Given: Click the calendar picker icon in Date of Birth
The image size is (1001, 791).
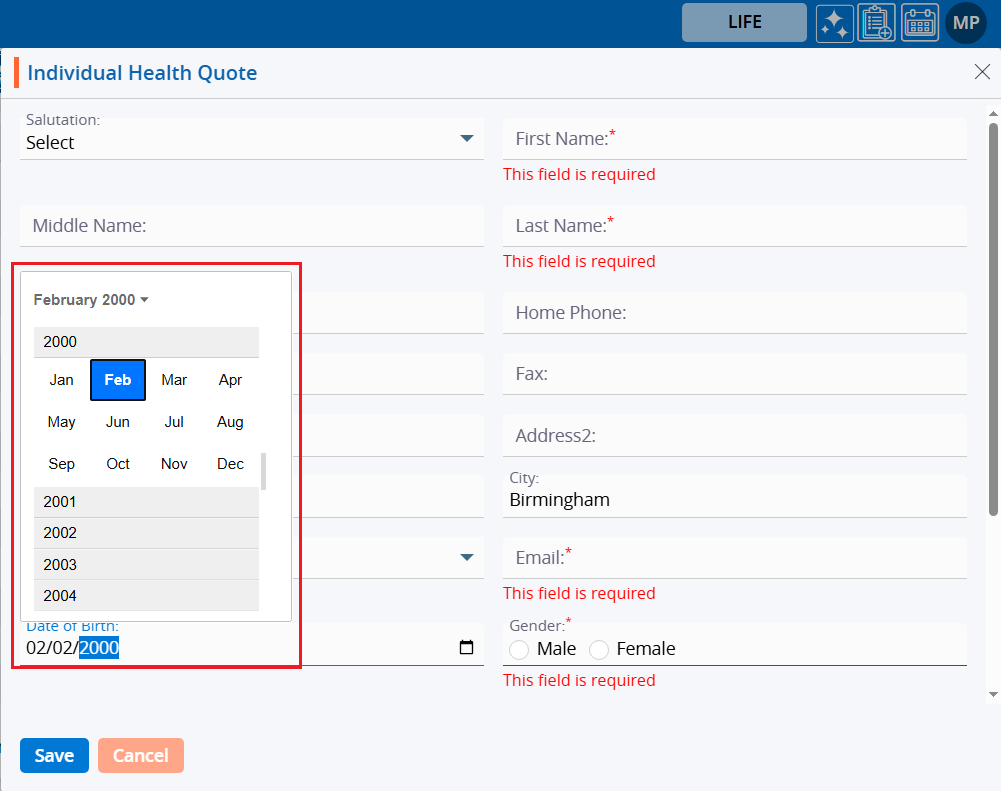Looking at the screenshot, I should click(466, 648).
